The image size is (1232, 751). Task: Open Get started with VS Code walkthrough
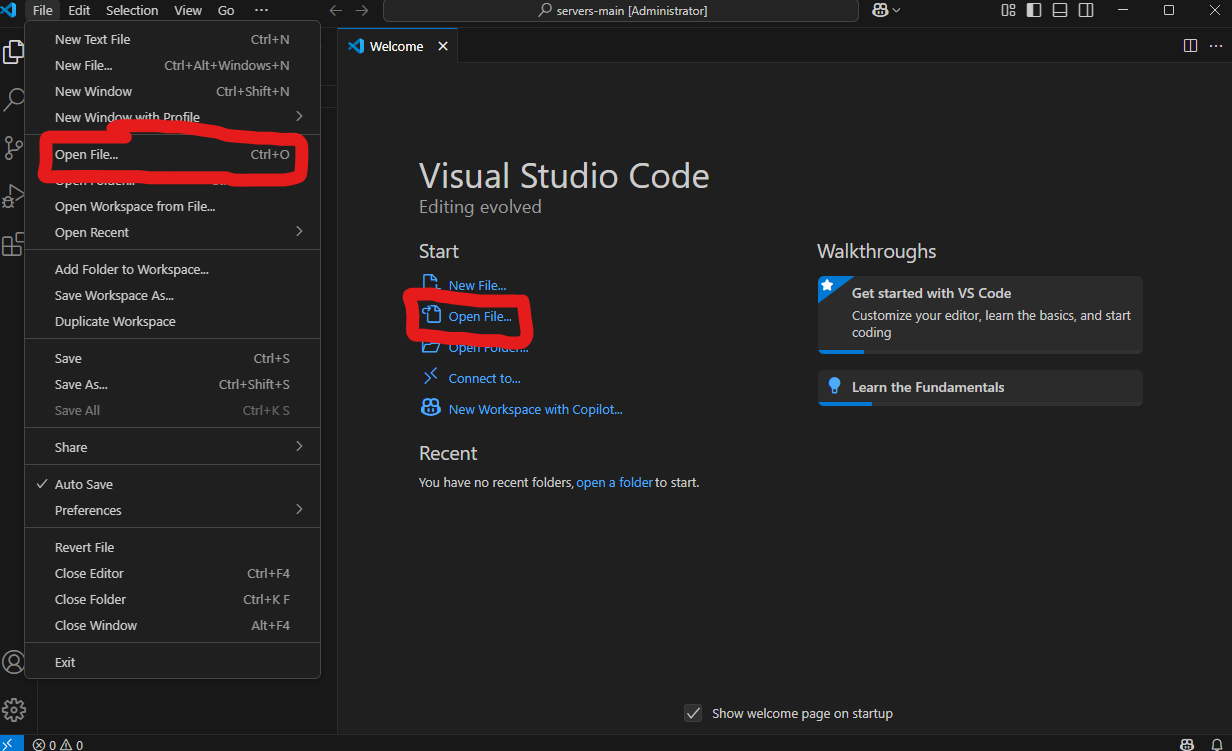(x=980, y=314)
